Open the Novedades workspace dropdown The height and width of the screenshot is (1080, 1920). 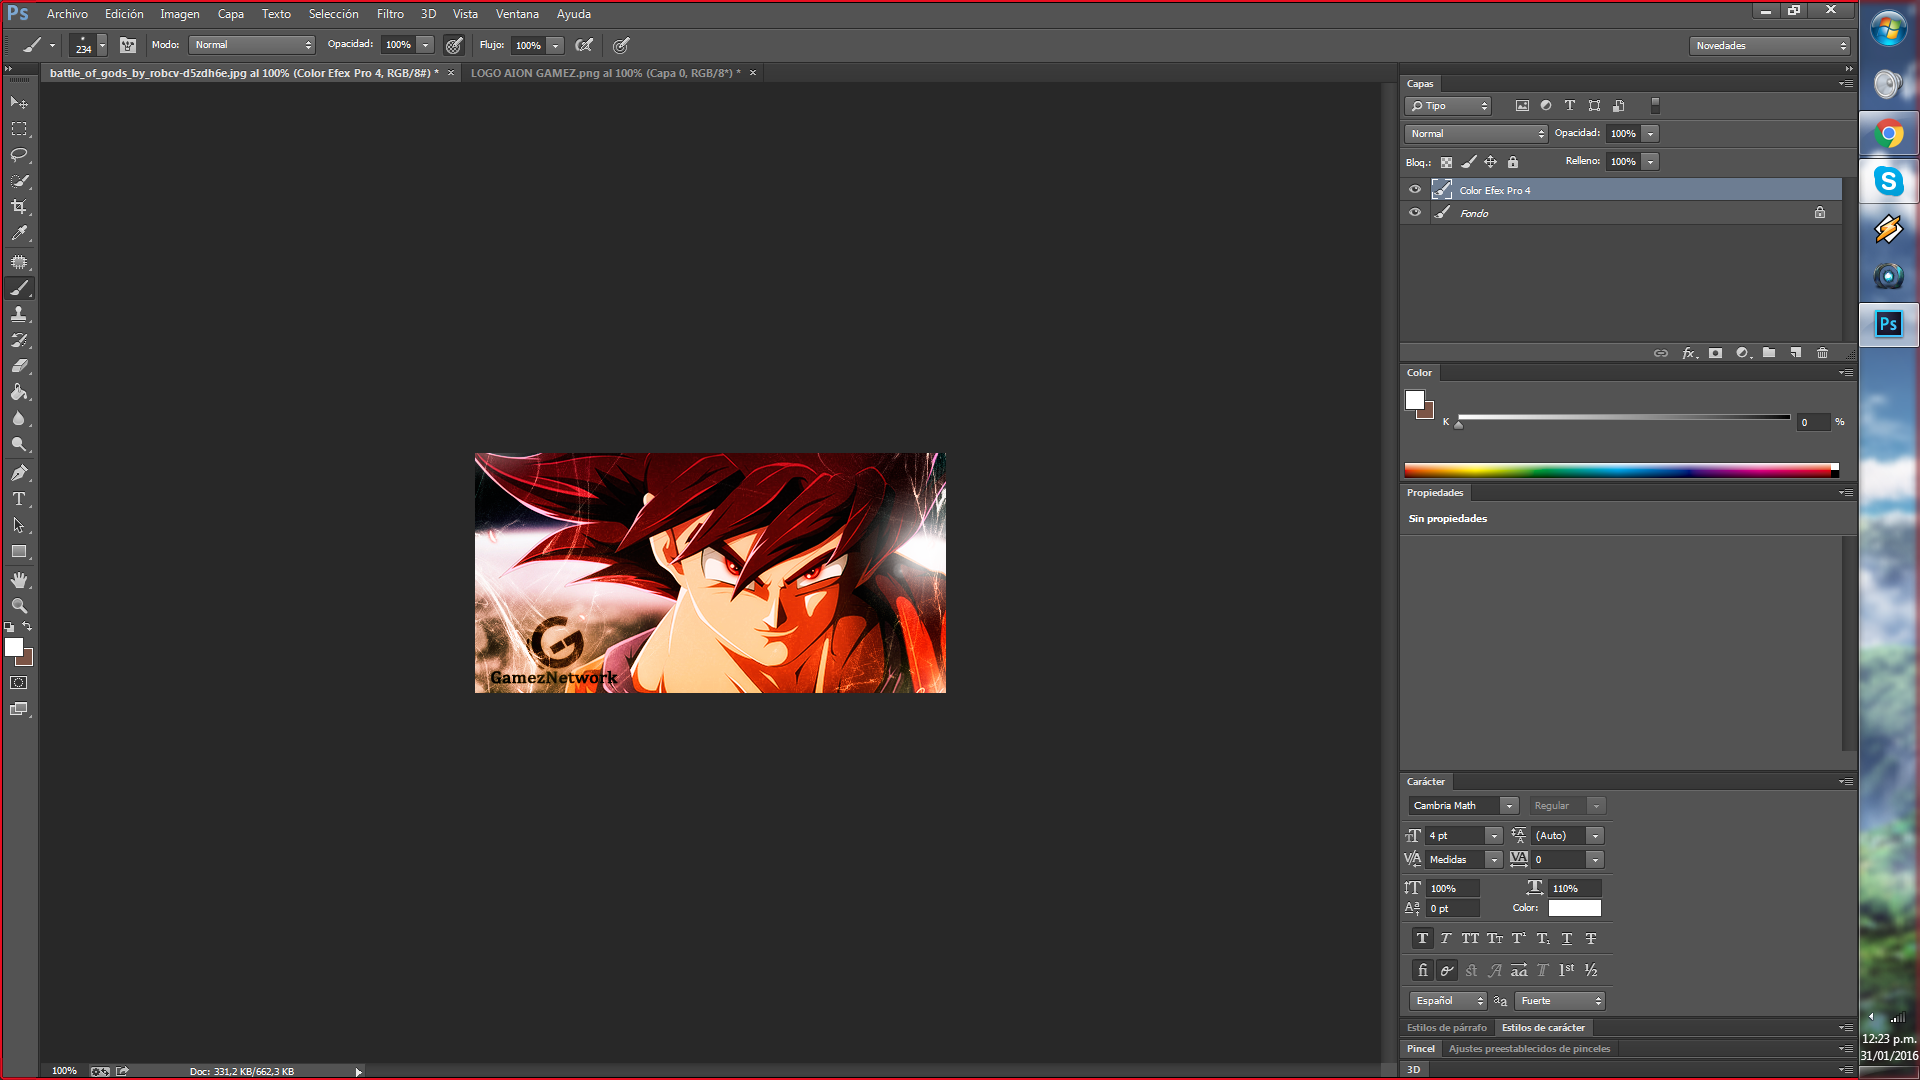pyautogui.click(x=1769, y=46)
